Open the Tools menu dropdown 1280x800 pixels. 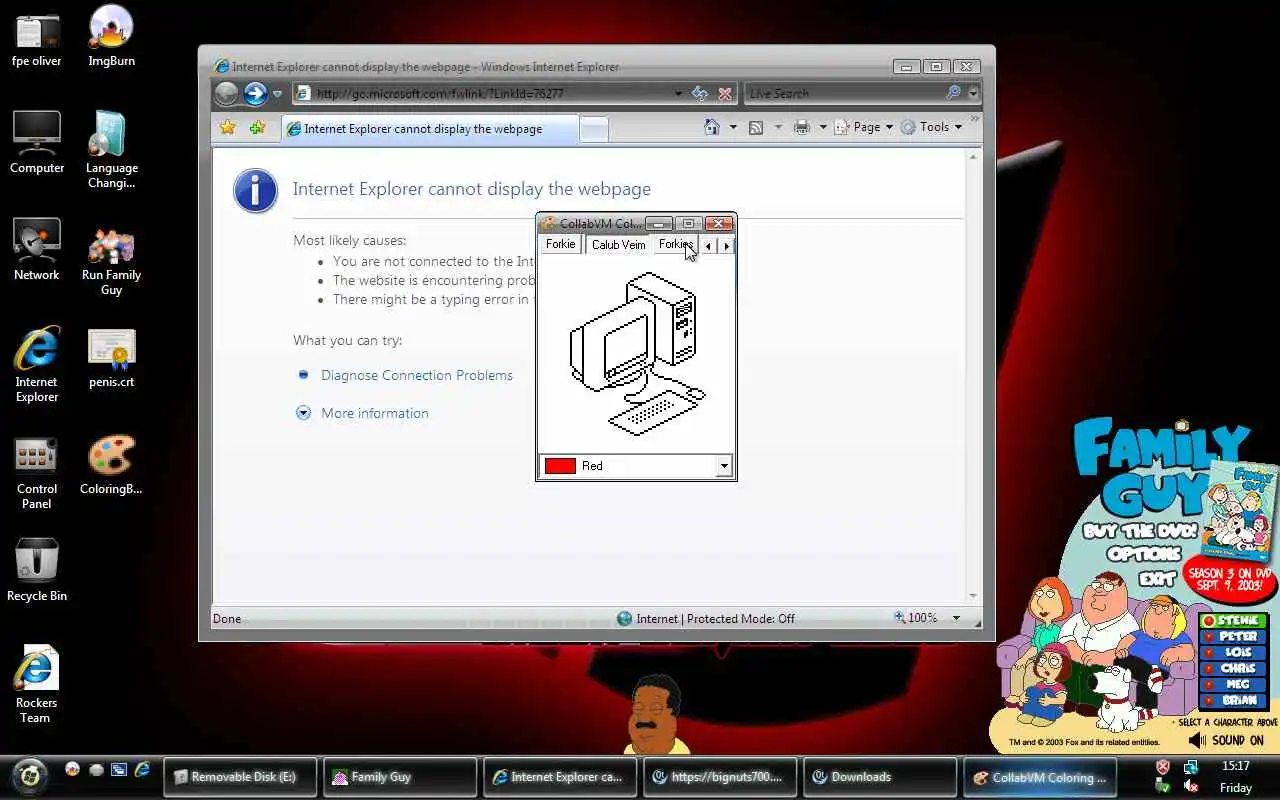931,127
